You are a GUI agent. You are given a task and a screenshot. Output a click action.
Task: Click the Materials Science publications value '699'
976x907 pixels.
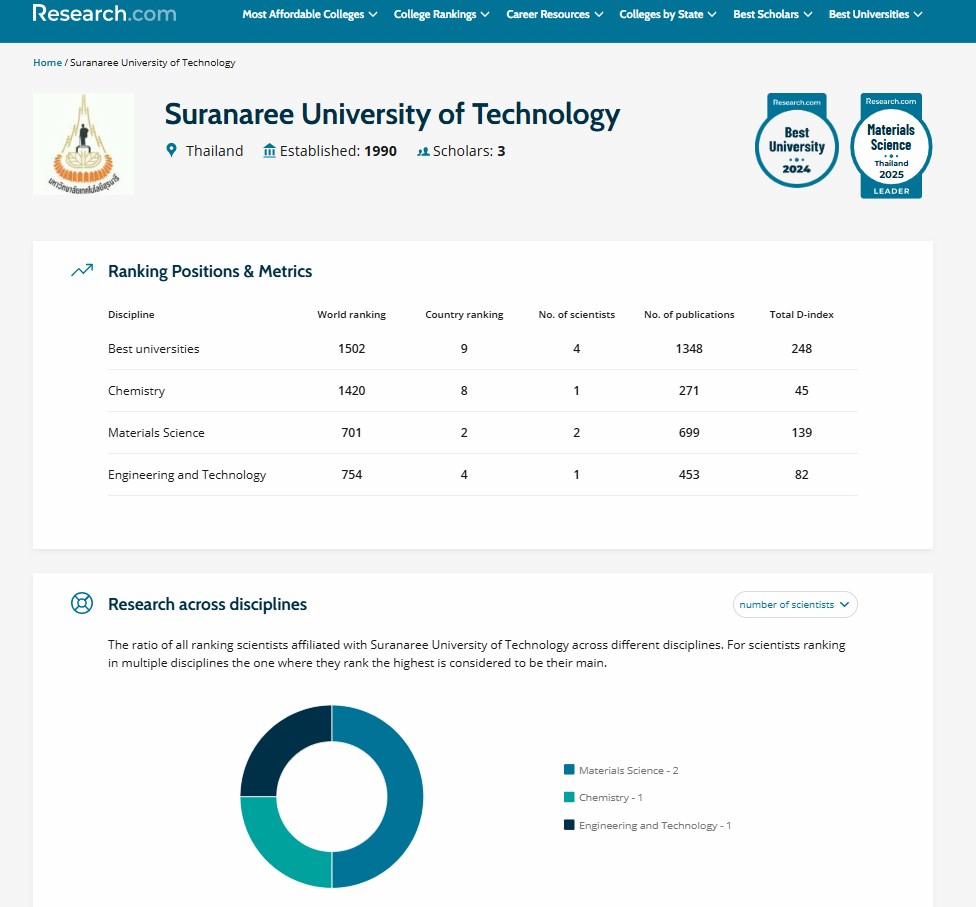point(689,433)
